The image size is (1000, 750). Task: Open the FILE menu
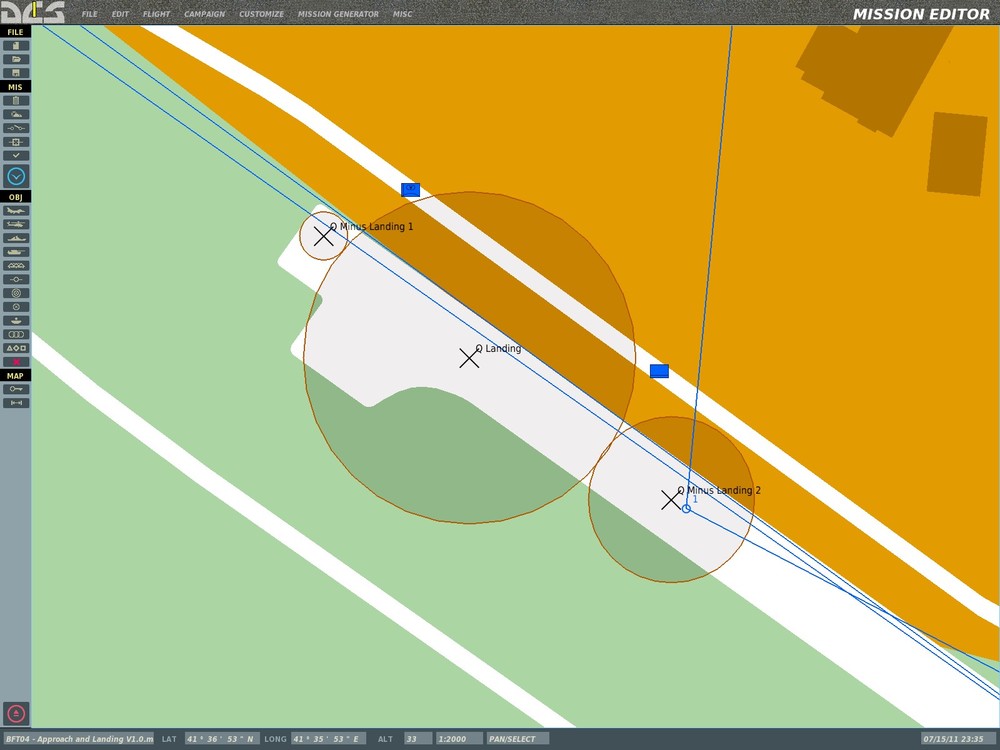(89, 14)
